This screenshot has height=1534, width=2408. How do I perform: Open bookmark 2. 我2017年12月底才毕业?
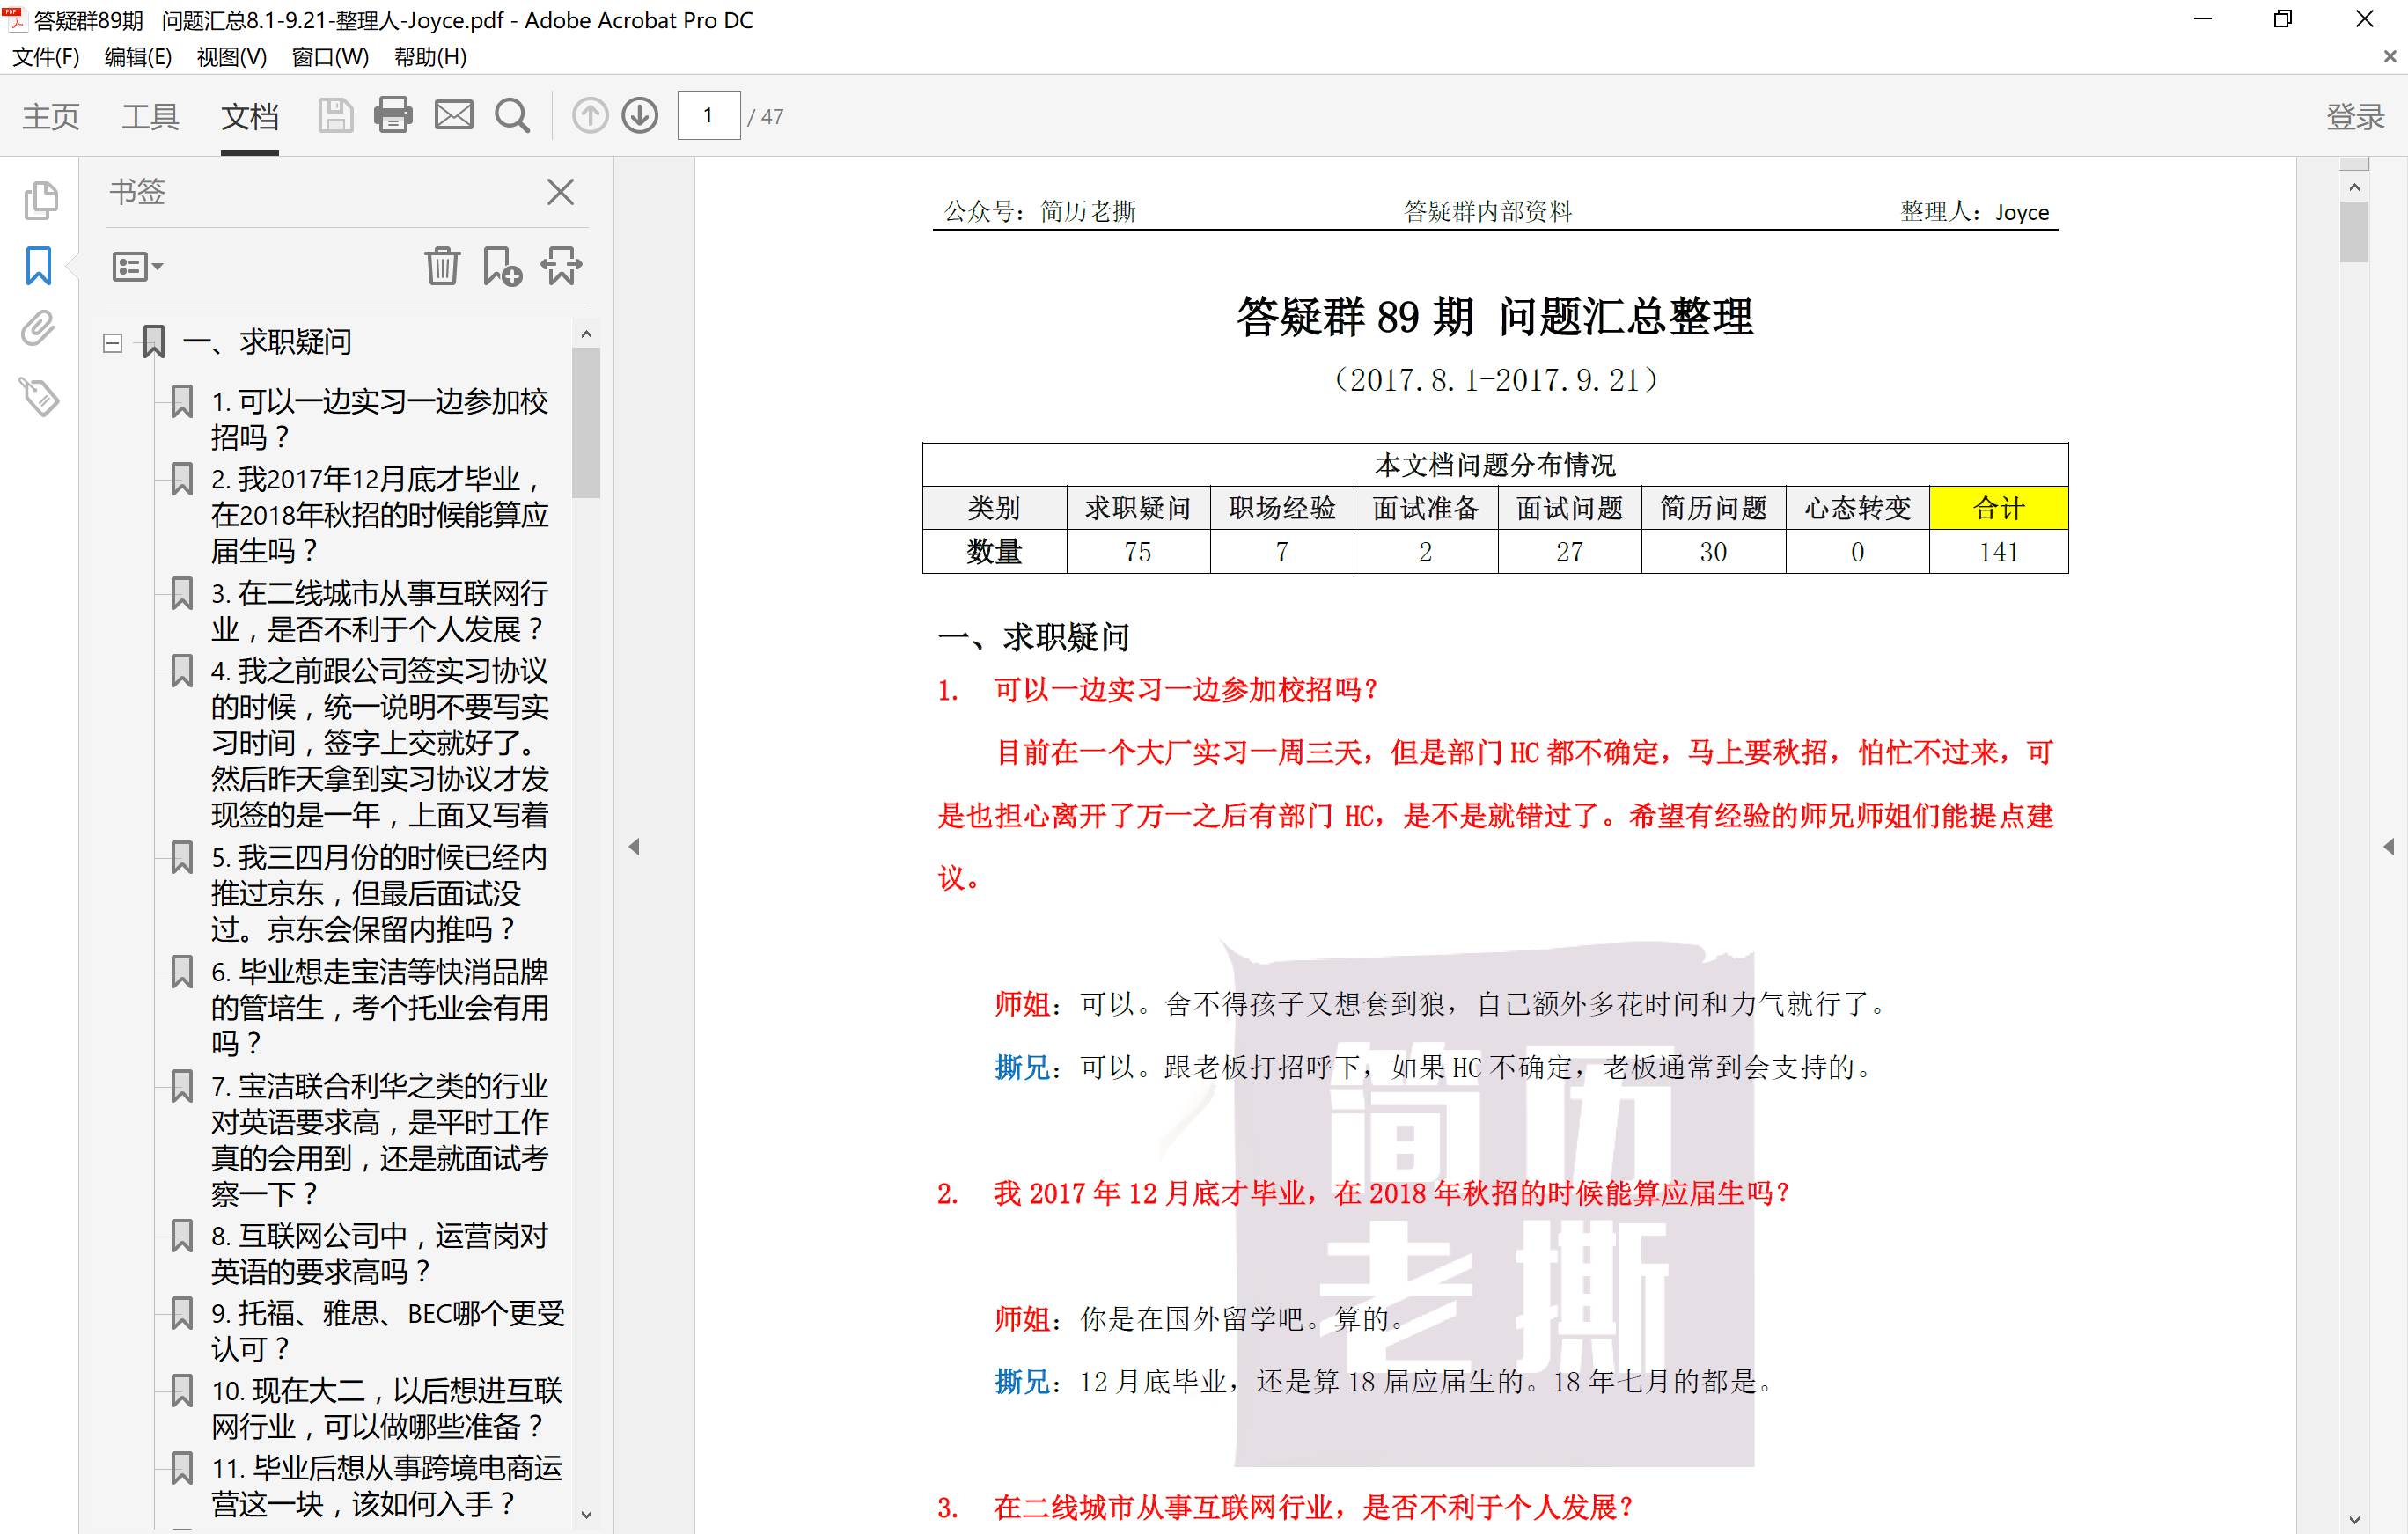[379, 514]
